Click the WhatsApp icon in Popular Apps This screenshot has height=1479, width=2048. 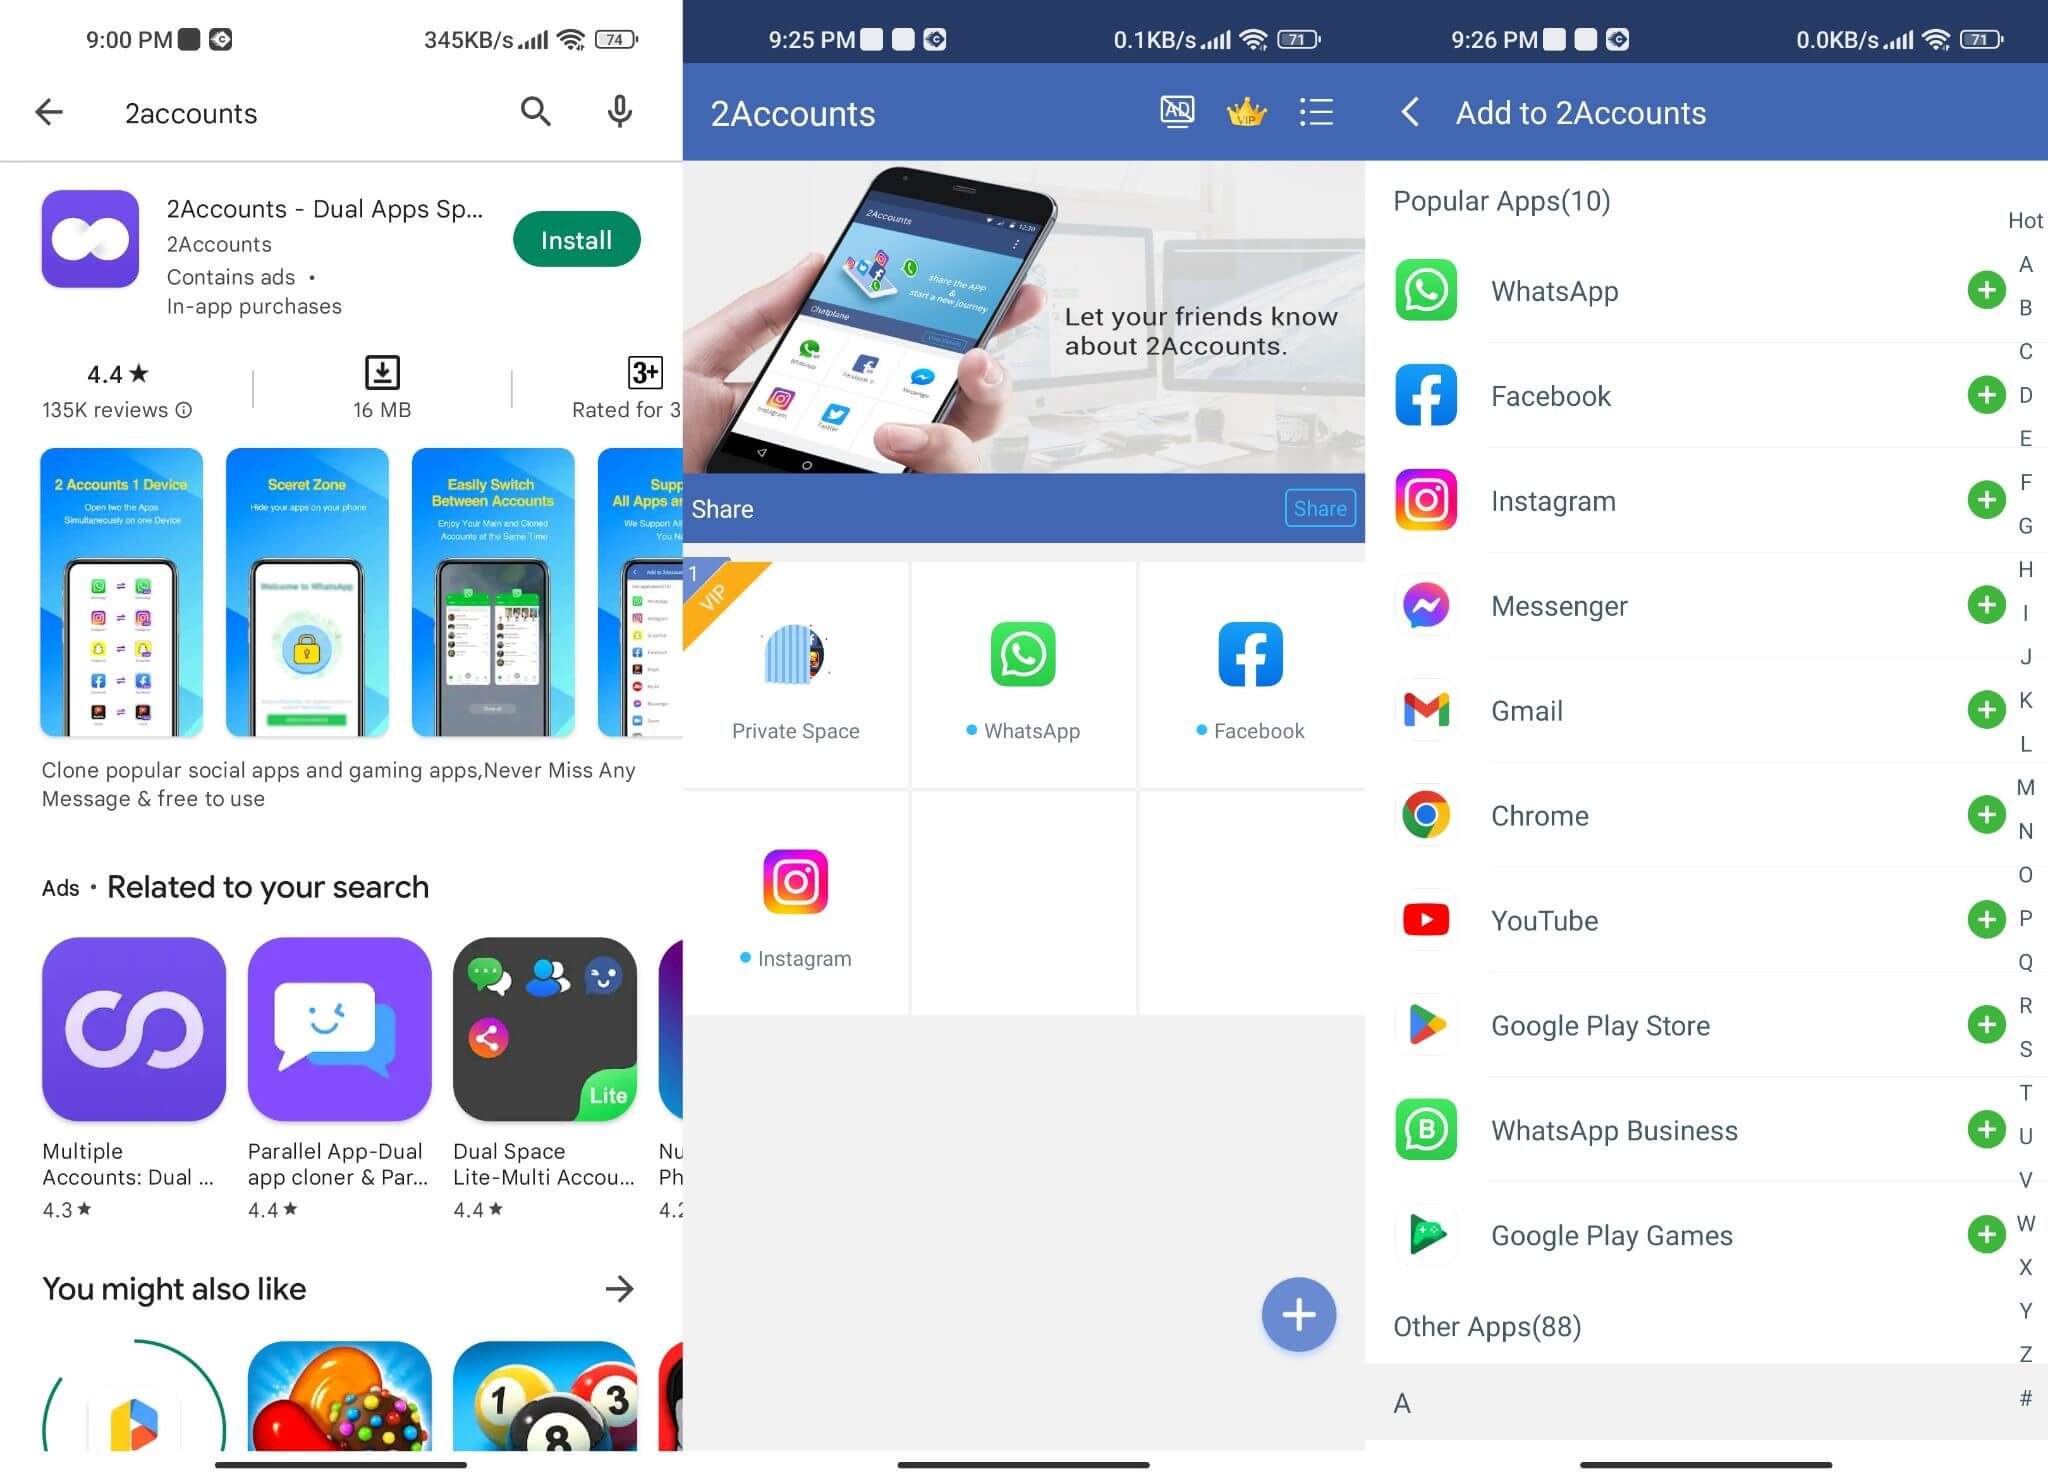point(1426,289)
